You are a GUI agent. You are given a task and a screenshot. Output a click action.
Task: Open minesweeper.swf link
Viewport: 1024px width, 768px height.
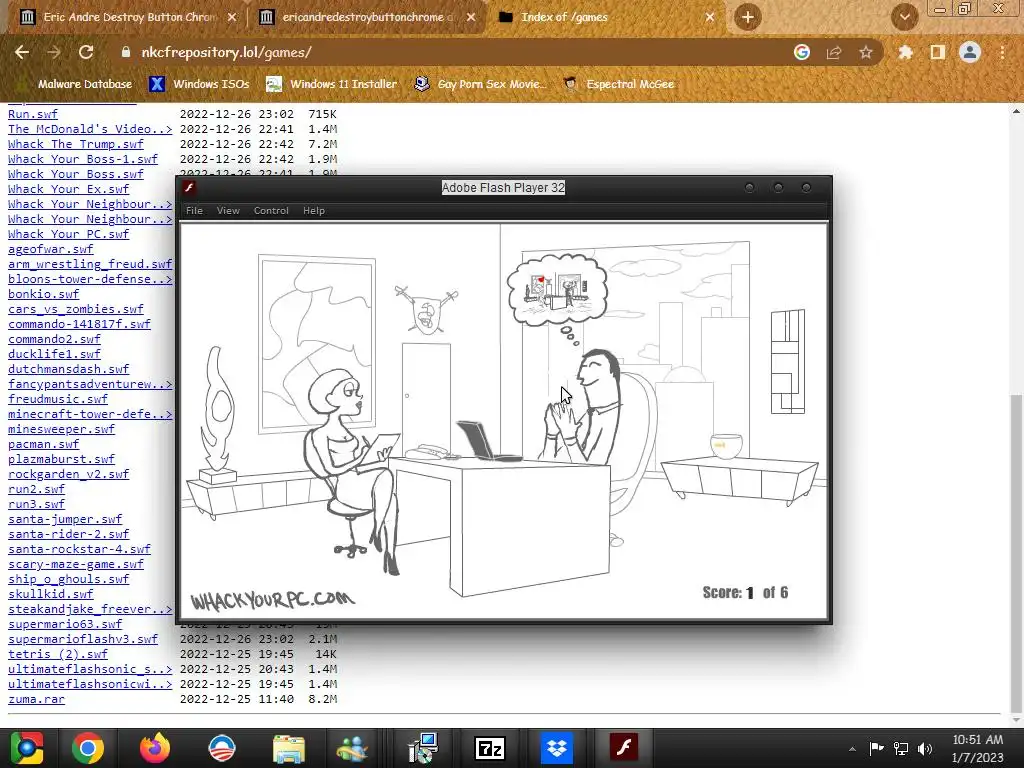(x=61, y=429)
